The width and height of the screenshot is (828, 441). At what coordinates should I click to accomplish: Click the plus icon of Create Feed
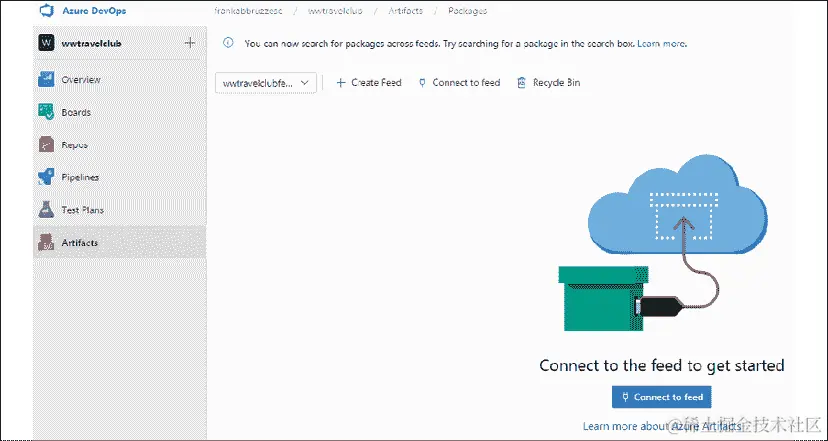click(341, 83)
